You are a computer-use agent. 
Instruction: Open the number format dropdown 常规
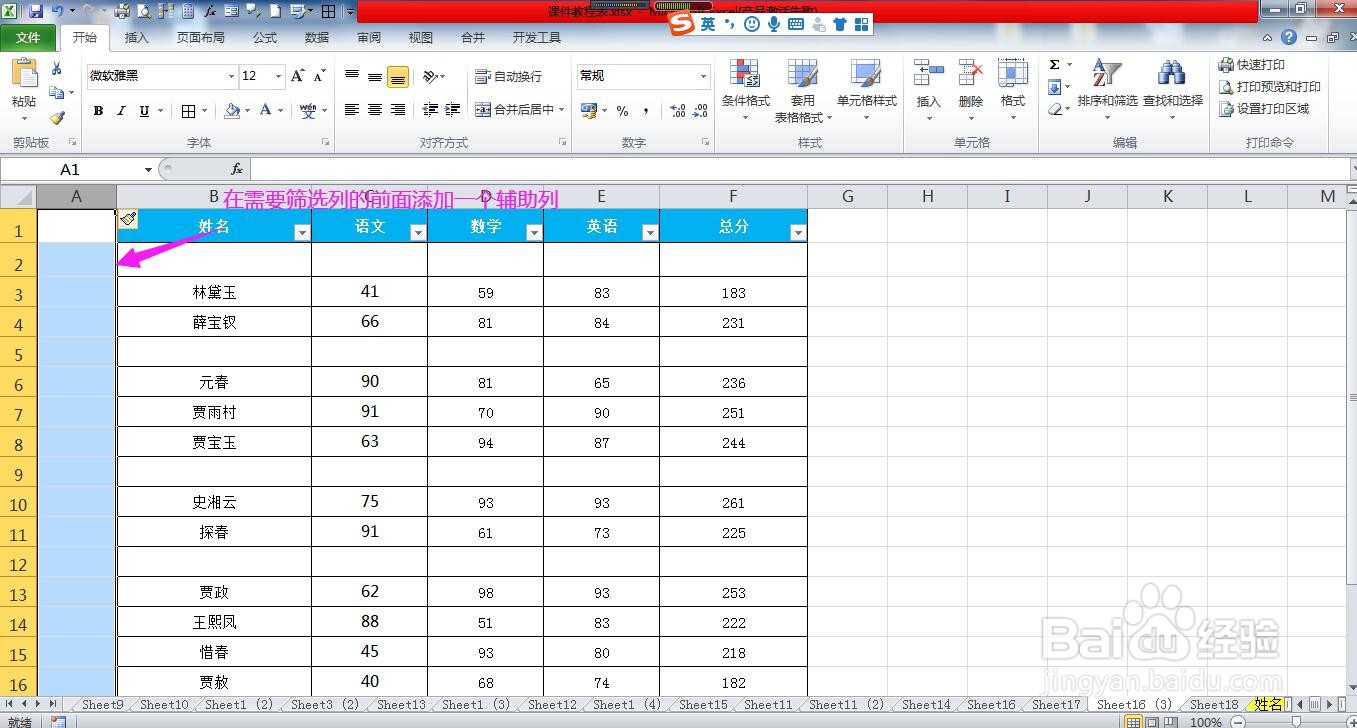pyautogui.click(x=703, y=76)
